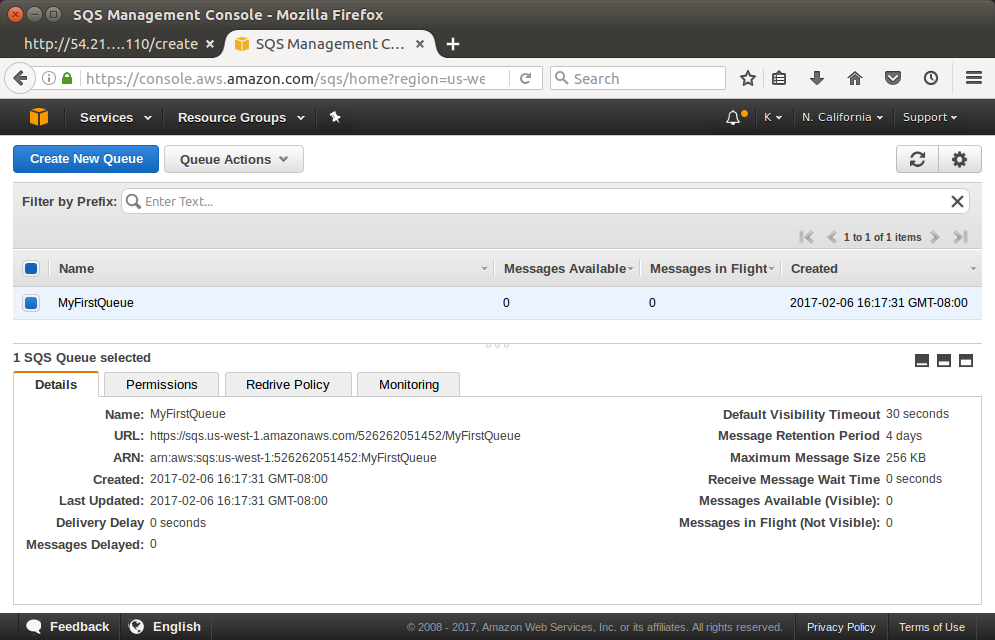This screenshot has height=640, width=995.
Task: Click the 256 KB maximum message size value
Action: pyautogui.click(x=906, y=458)
